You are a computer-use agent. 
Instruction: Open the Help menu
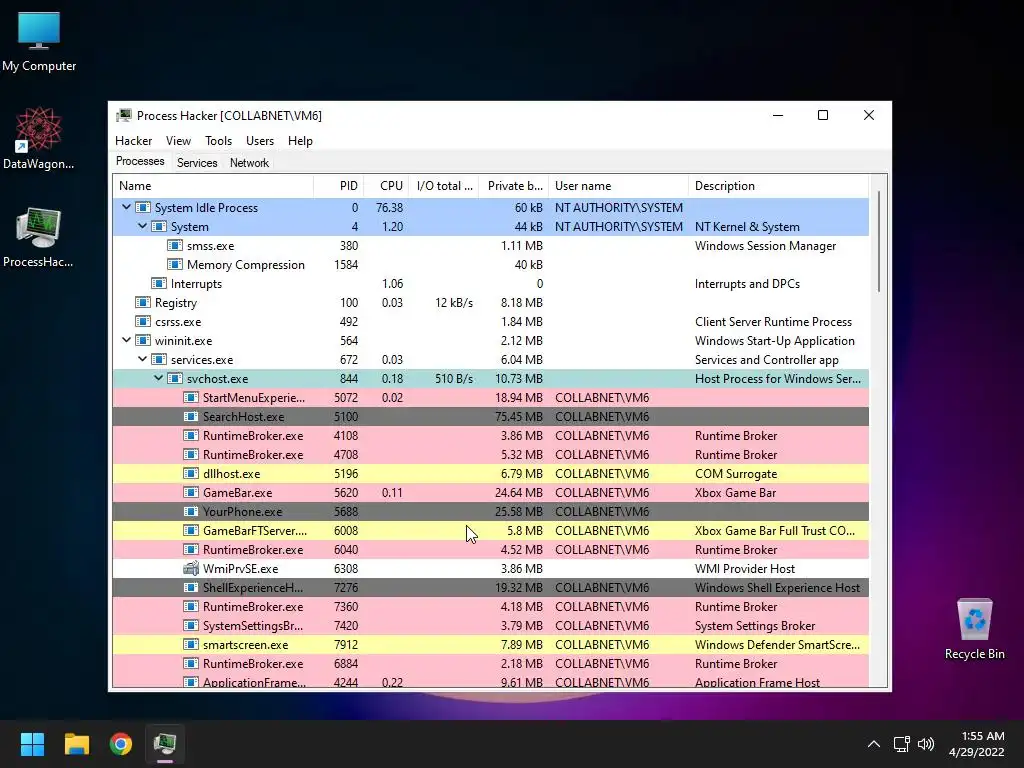pyautogui.click(x=300, y=140)
